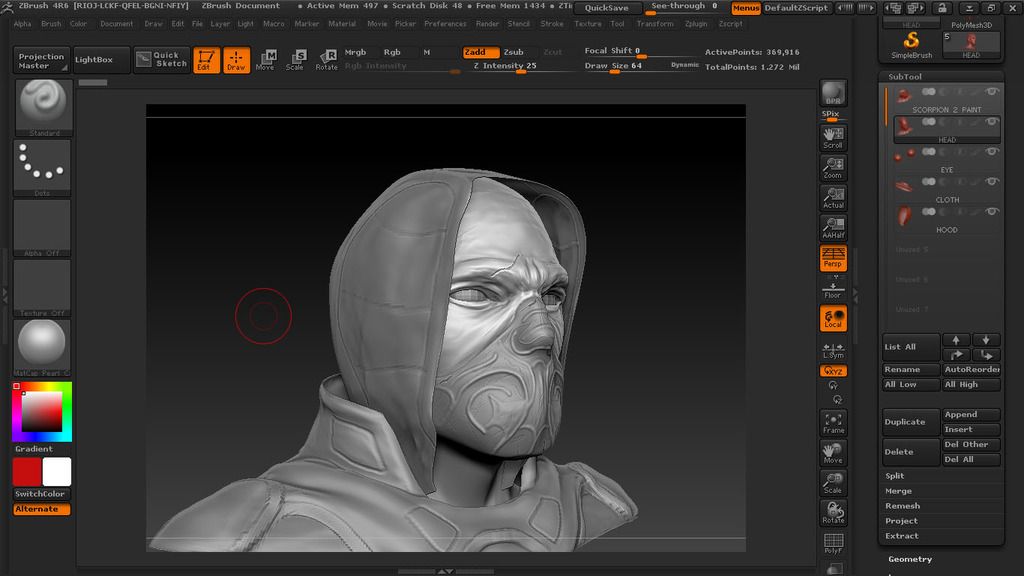Click the Scroll canvas navigation icon
The height and width of the screenshot is (576, 1024).
click(x=833, y=138)
